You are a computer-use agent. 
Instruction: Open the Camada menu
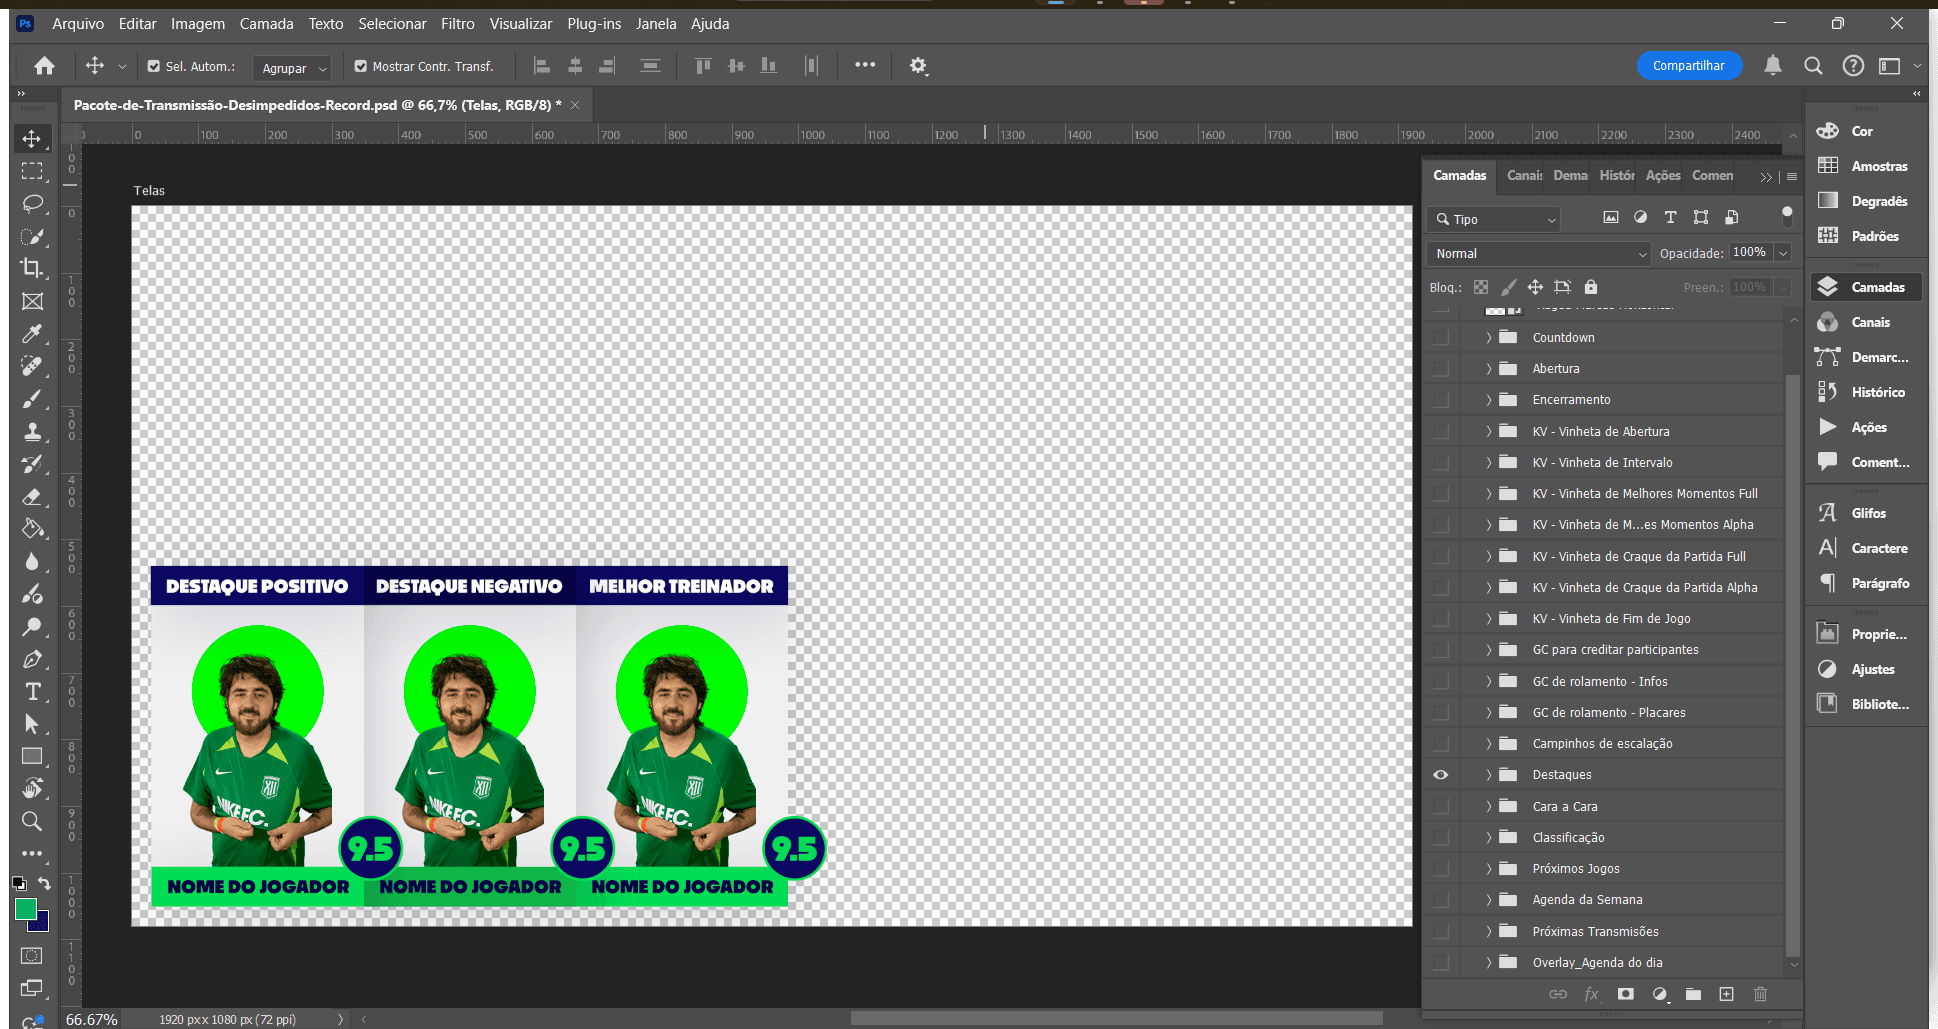pyautogui.click(x=266, y=24)
